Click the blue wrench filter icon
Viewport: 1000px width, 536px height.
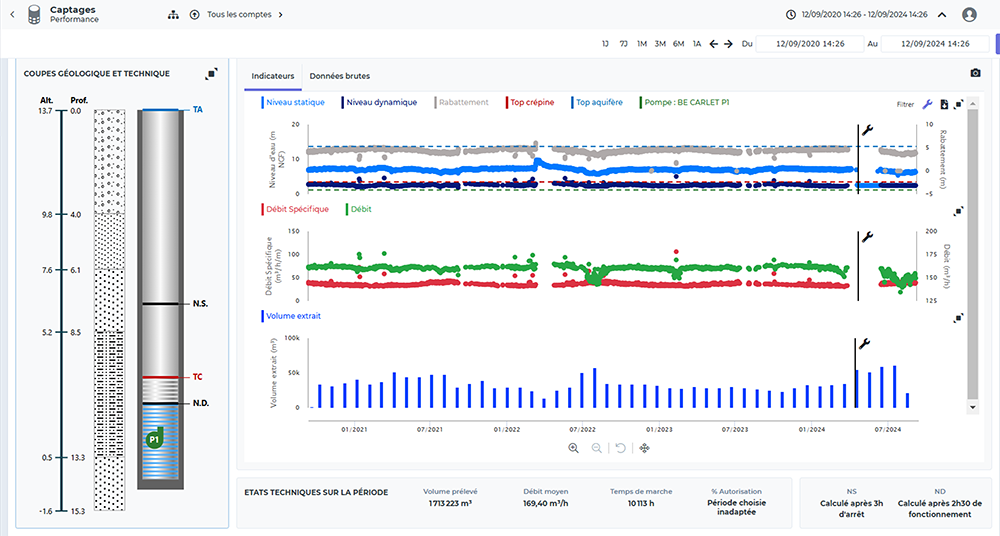(x=927, y=104)
